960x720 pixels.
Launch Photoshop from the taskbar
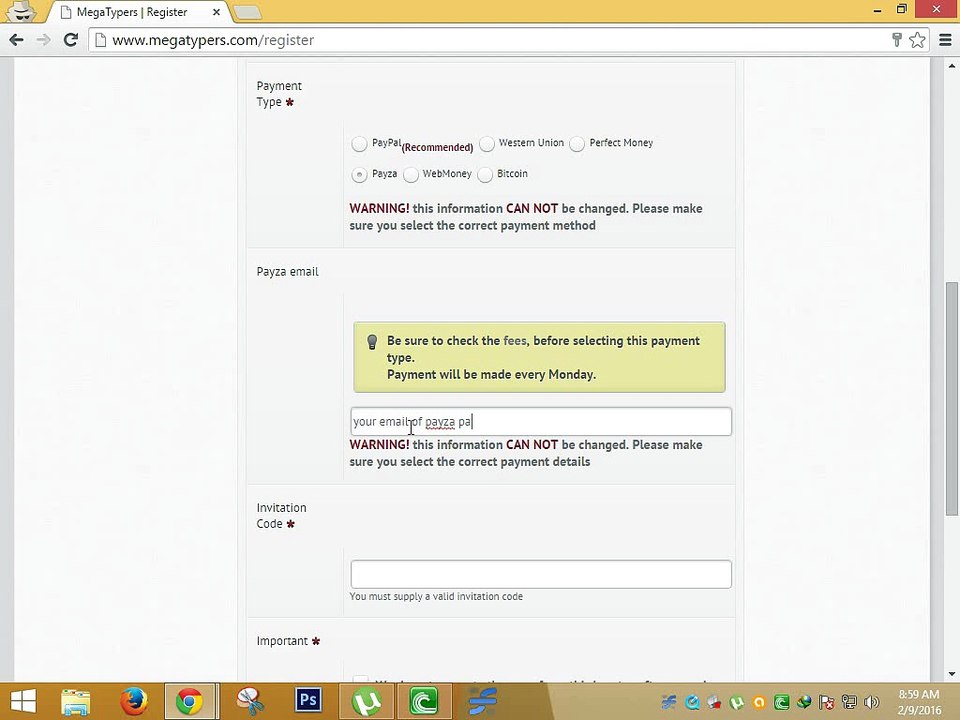click(308, 701)
